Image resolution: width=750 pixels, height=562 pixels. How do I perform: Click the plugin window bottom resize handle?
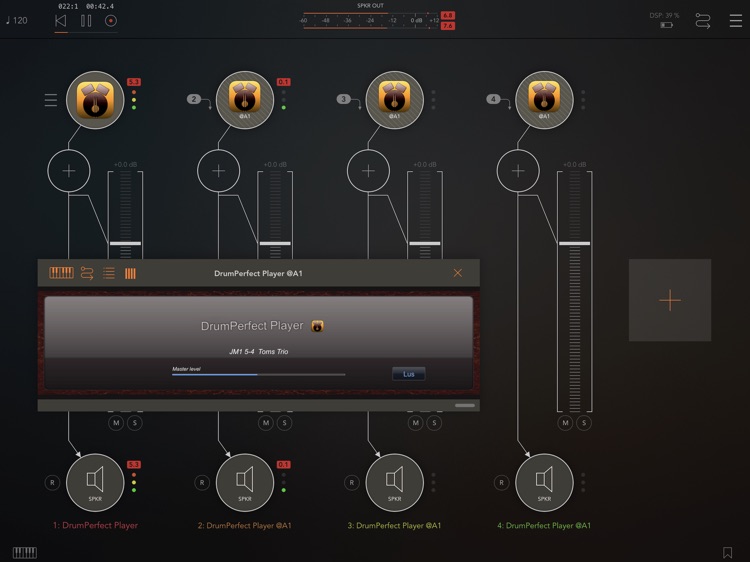coord(464,406)
